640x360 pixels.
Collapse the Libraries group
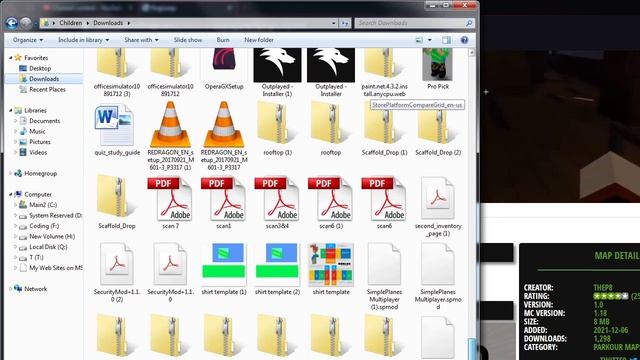[x=11, y=110]
